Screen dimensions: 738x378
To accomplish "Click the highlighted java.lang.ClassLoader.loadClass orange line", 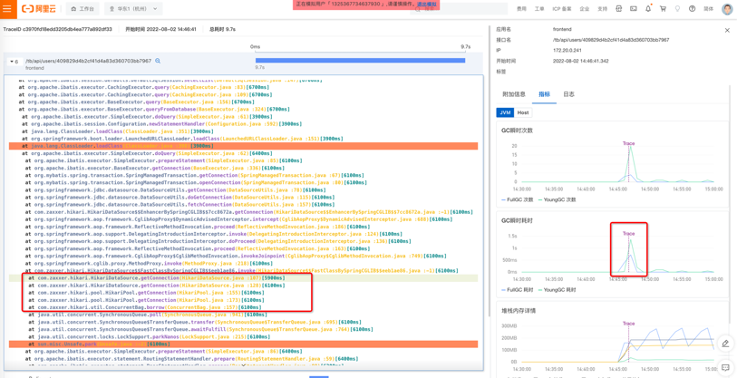I will point(243,146).
